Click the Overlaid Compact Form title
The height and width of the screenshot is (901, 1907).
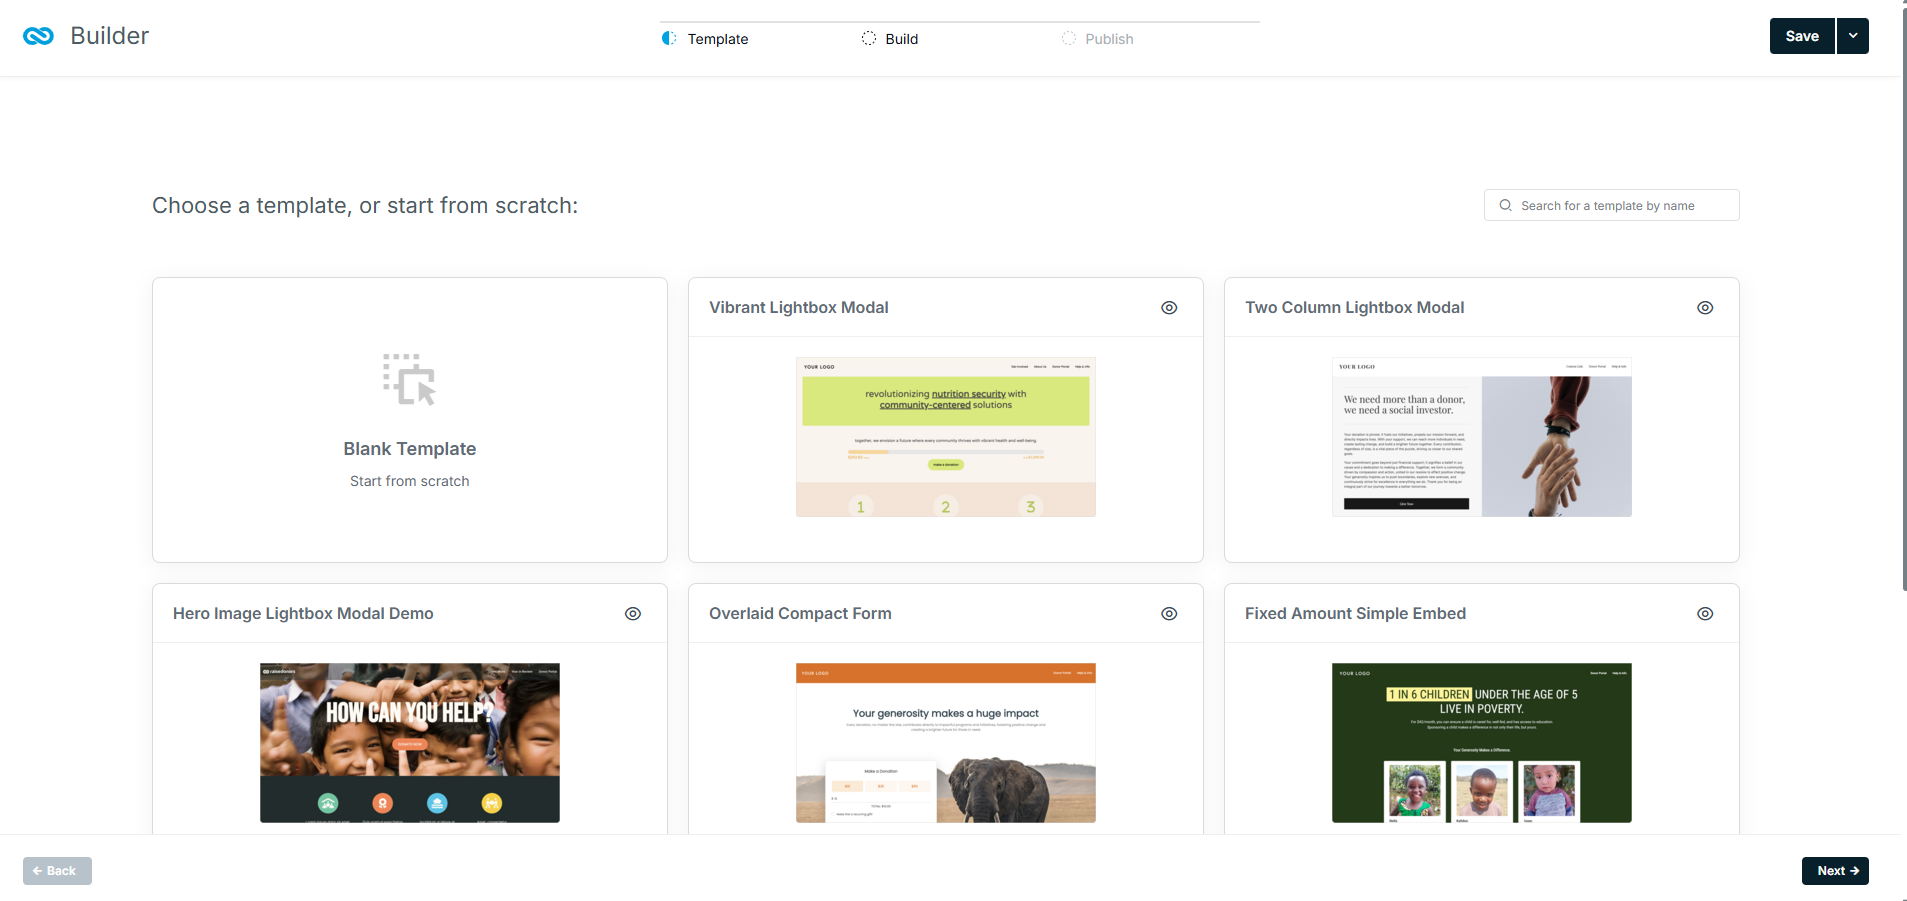click(x=800, y=614)
